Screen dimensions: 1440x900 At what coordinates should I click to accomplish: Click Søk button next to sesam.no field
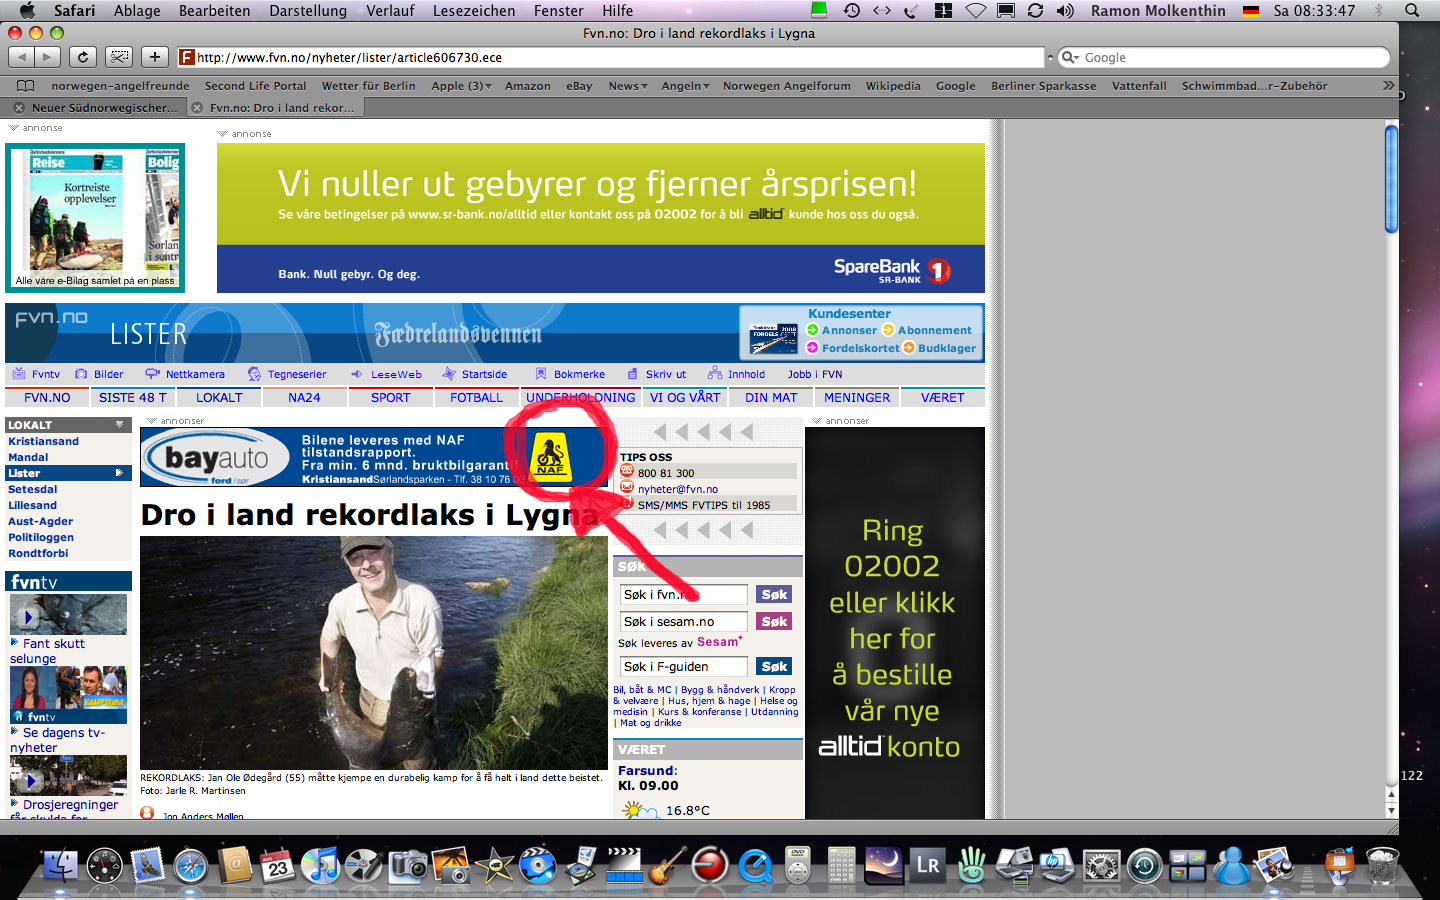pyautogui.click(x=774, y=622)
